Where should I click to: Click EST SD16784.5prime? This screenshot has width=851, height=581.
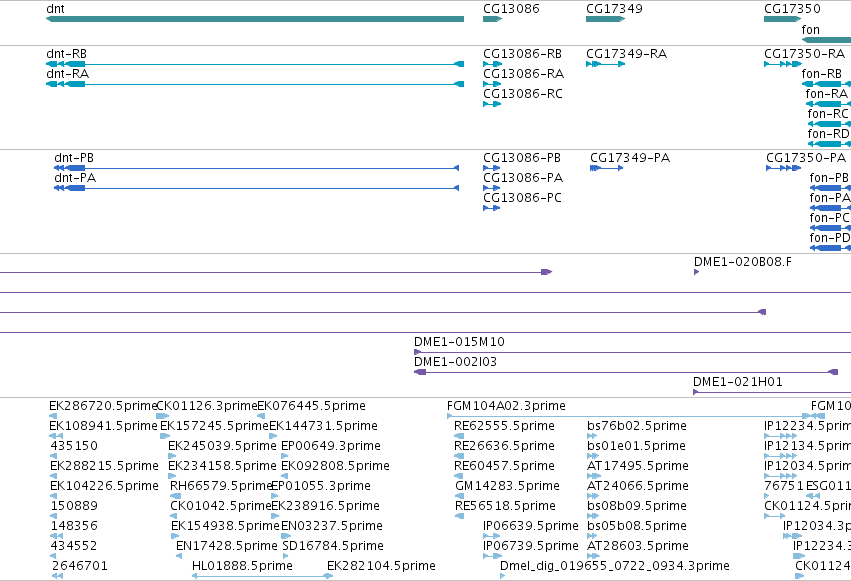(287, 557)
